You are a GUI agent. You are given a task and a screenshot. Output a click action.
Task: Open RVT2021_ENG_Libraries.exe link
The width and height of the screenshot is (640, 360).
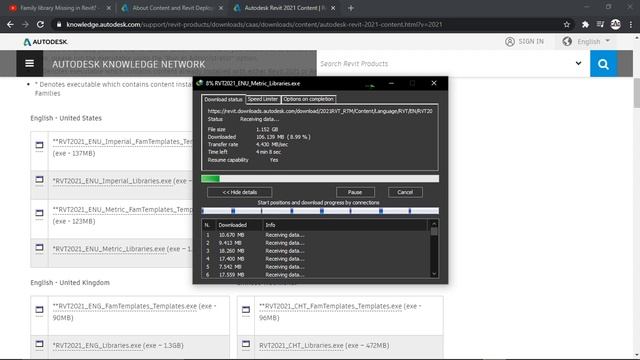point(97,345)
